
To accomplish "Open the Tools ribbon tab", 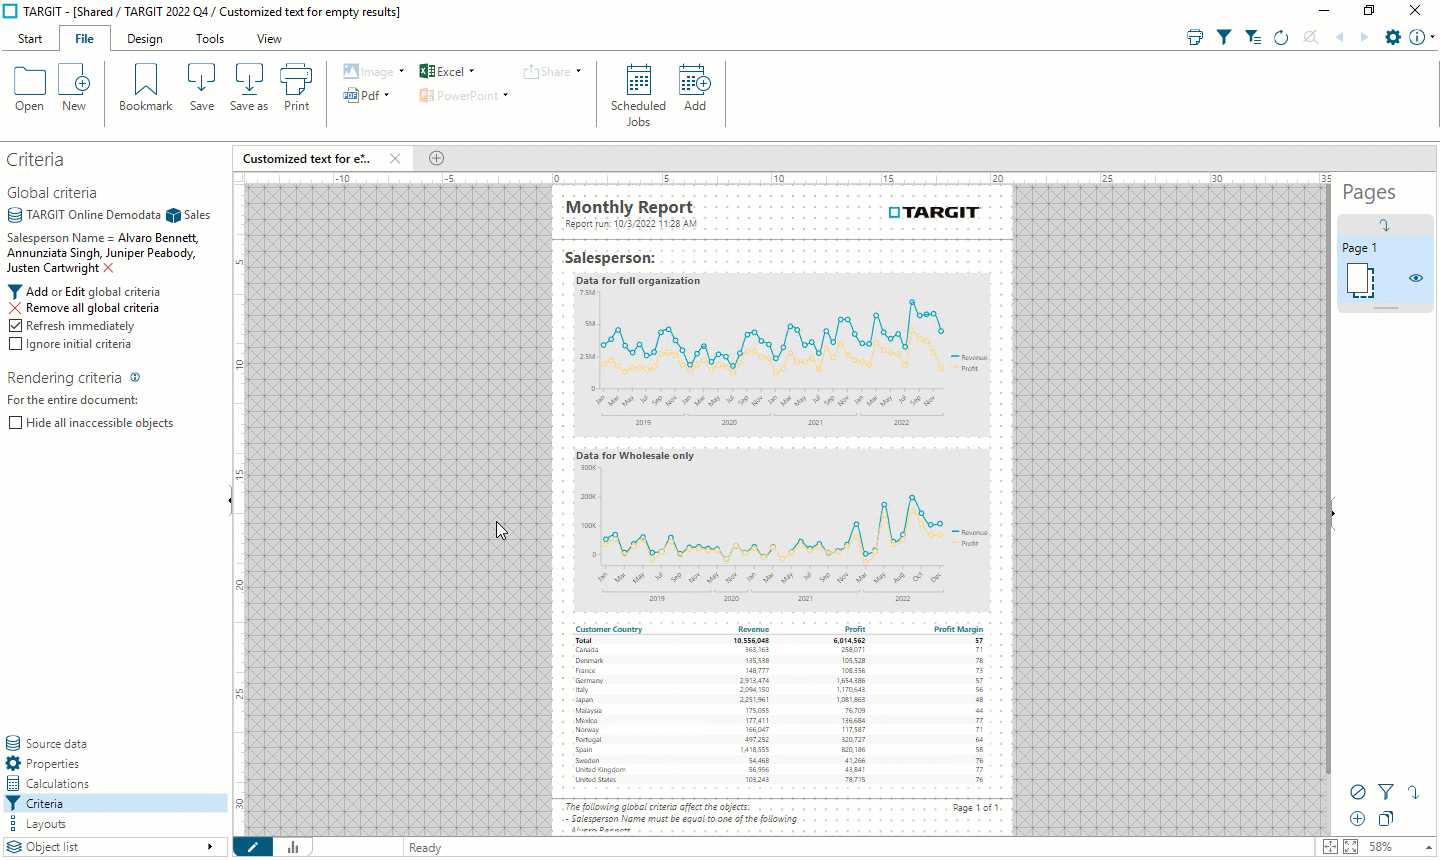I will tap(210, 39).
